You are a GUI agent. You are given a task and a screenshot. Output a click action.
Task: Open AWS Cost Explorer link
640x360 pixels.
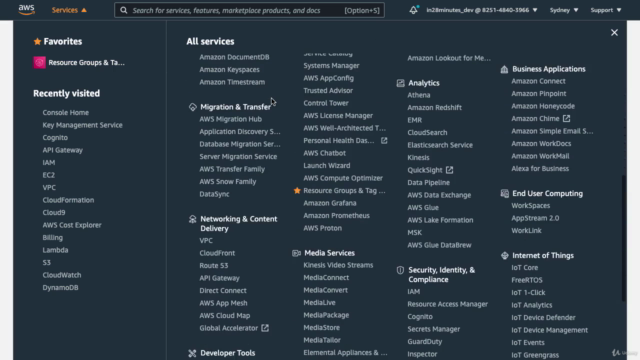click(72, 225)
